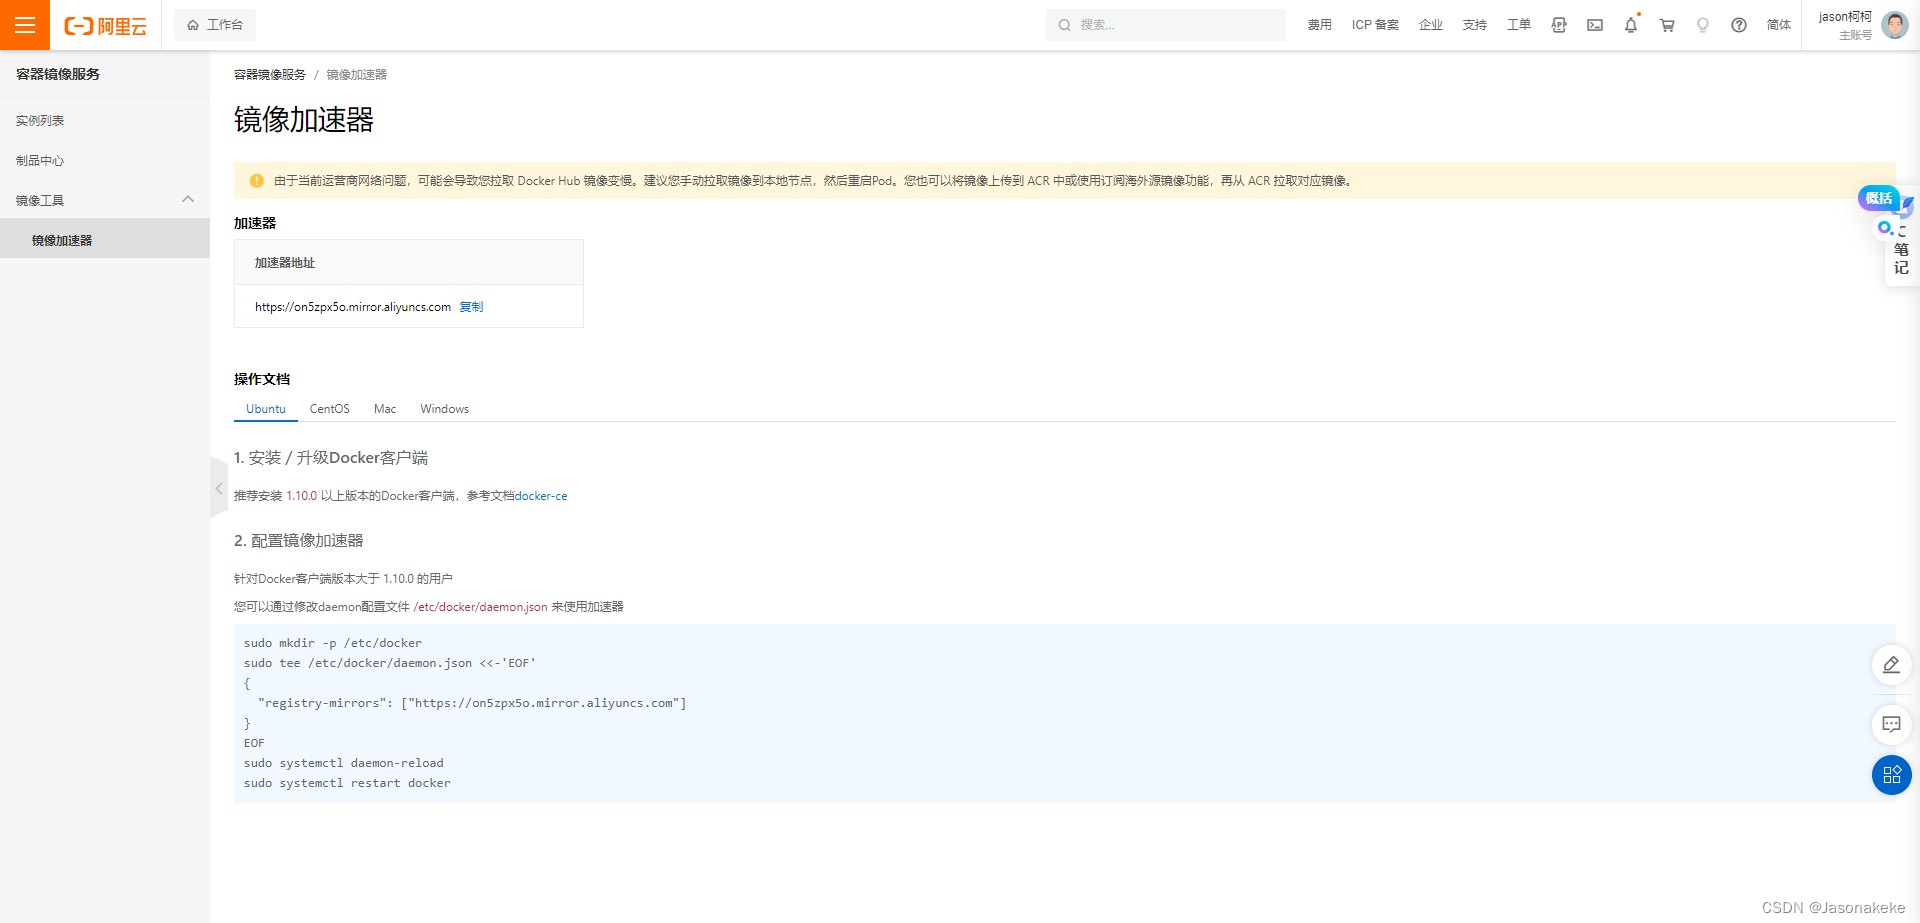Click the lightbulb icon in the header
Viewport: 1920px width, 923px height.
(1703, 25)
